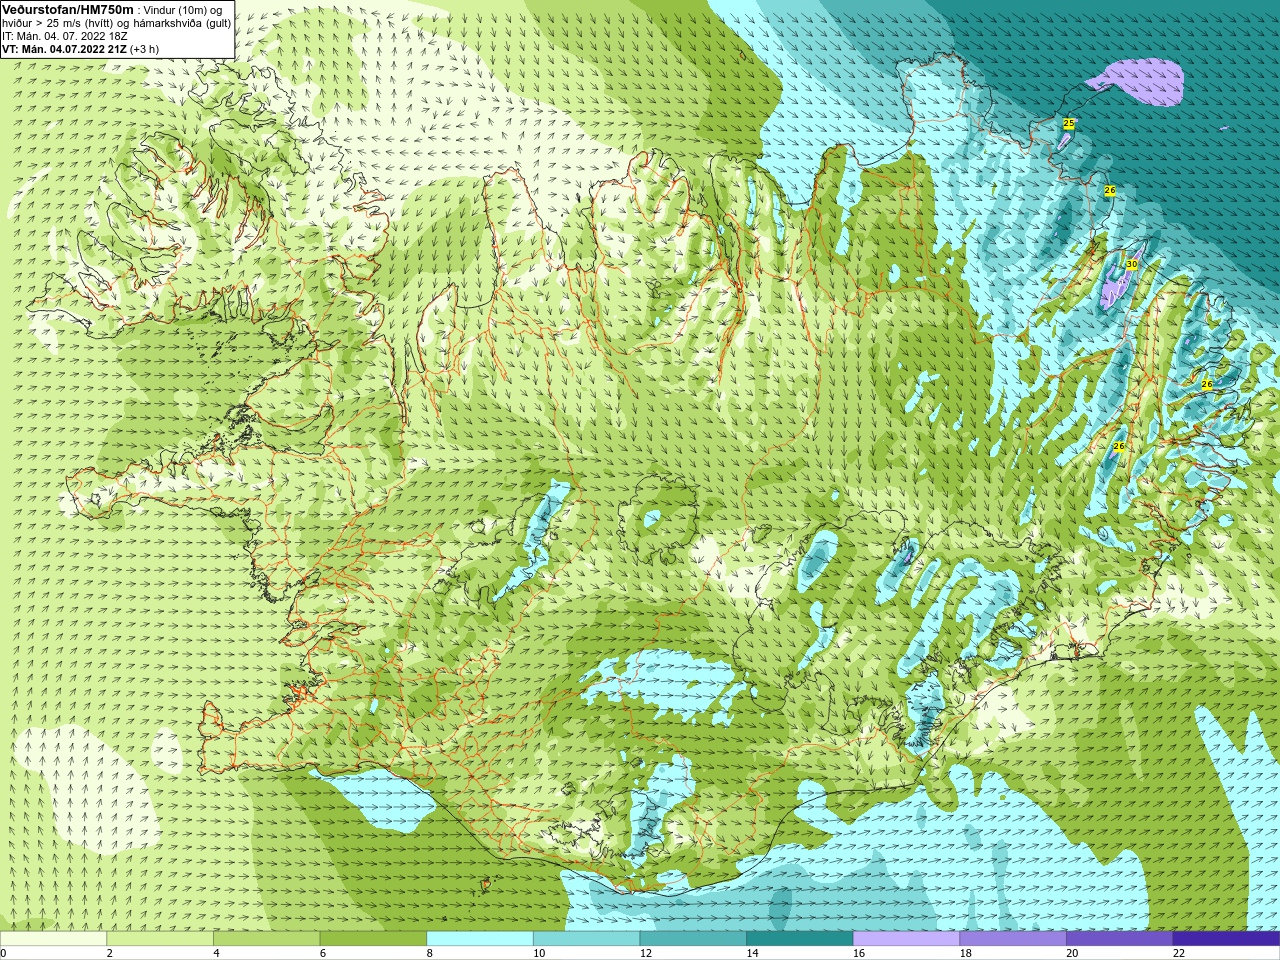The height and width of the screenshot is (960, 1280).
Task: Select the darkest purple legend swatch above 22
Action: point(1226,939)
